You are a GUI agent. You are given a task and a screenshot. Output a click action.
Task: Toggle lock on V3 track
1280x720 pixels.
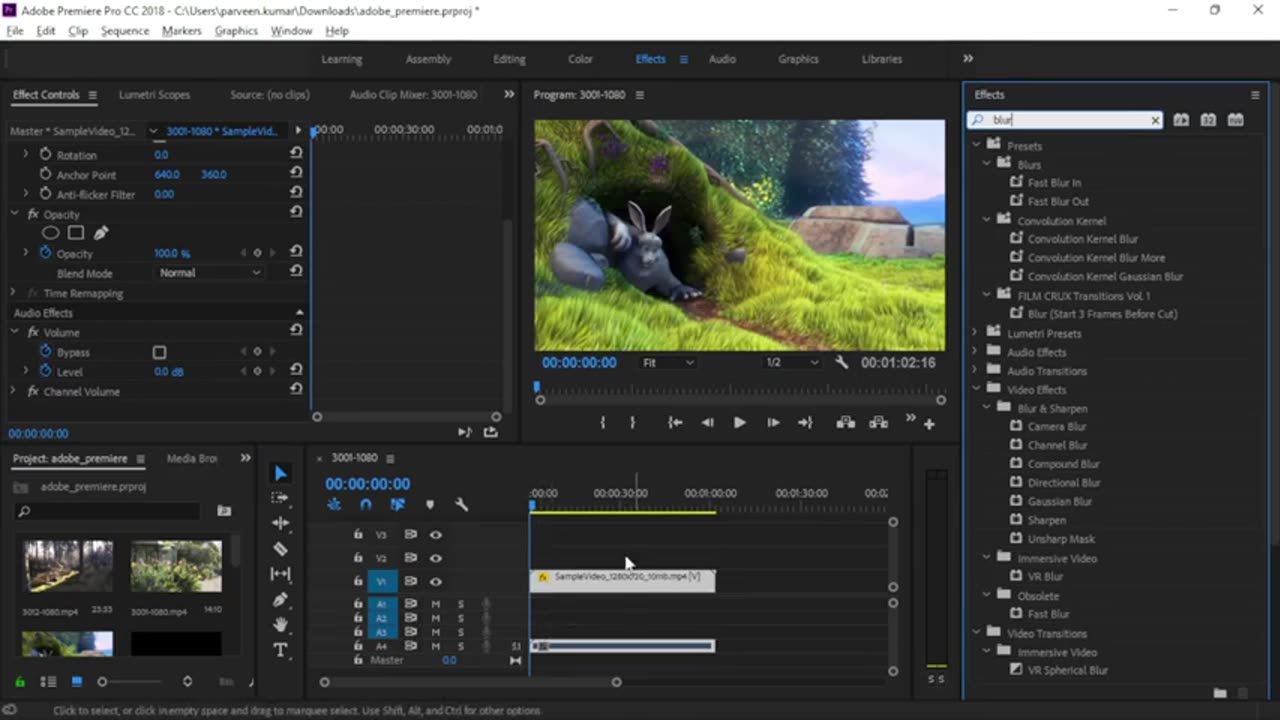[x=357, y=535]
